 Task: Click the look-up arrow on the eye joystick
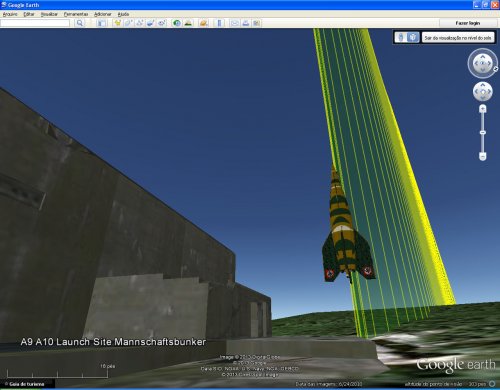482,56
